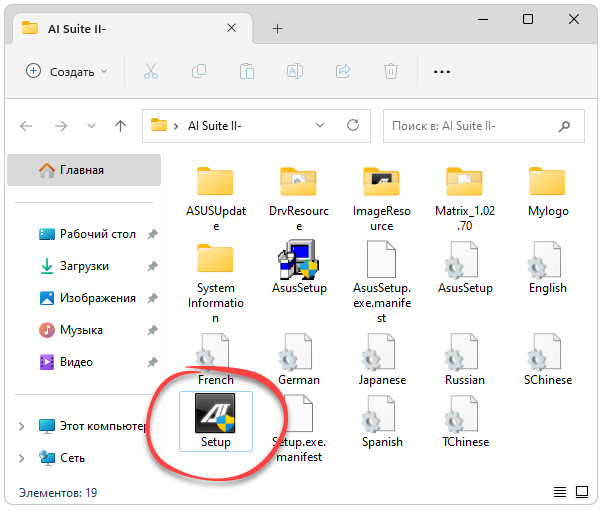Unpin Музыка using its pin icon
This screenshot has width=600, height=511.
tap(153, 330)
